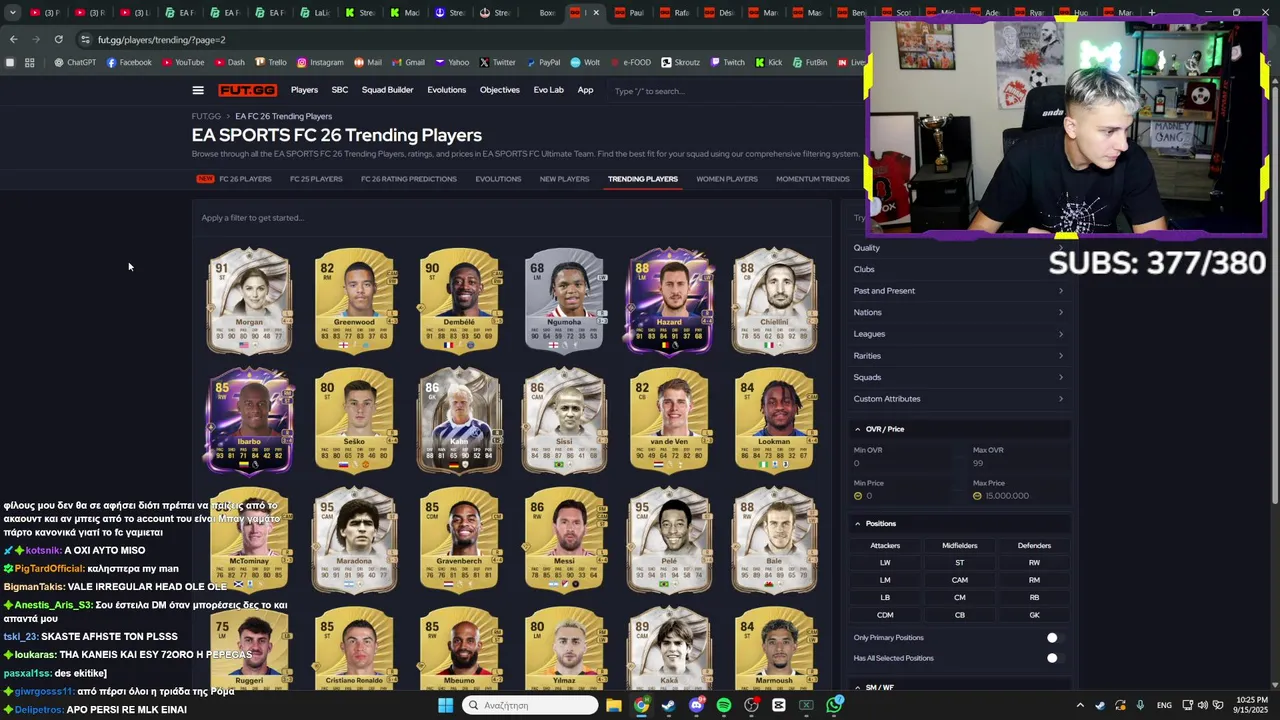
Task: Select the CAM position filter
Action: 960,580
